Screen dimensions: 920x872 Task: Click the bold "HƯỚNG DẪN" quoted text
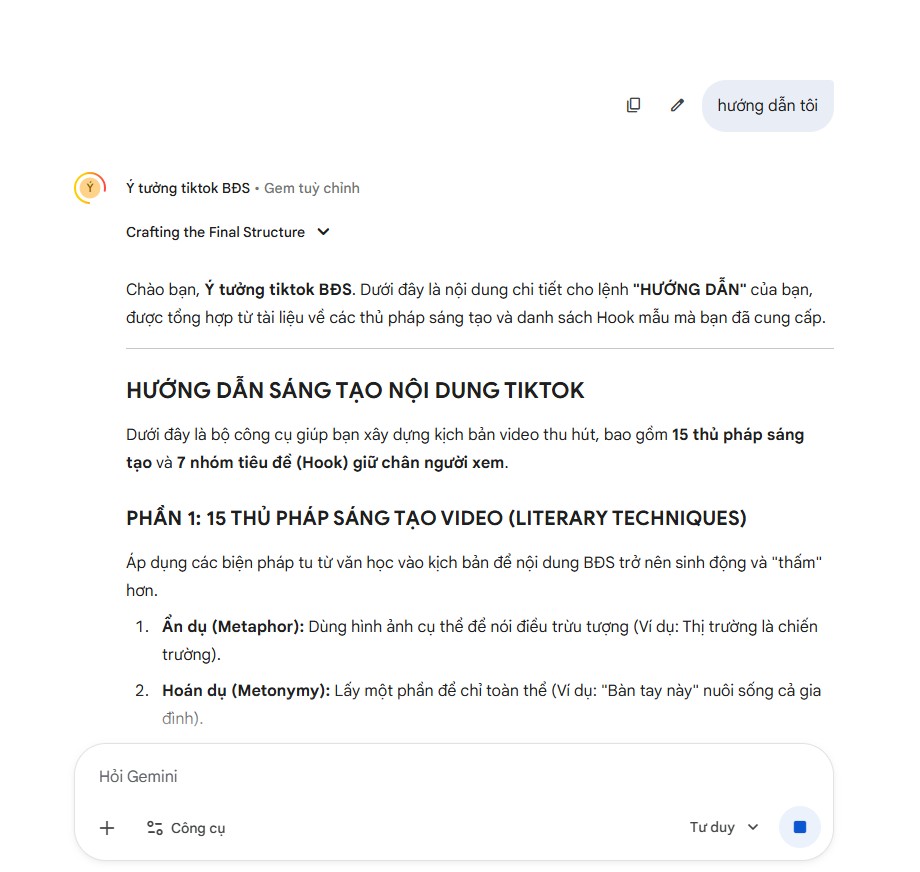pyautogui.click(x=689, y=289)
